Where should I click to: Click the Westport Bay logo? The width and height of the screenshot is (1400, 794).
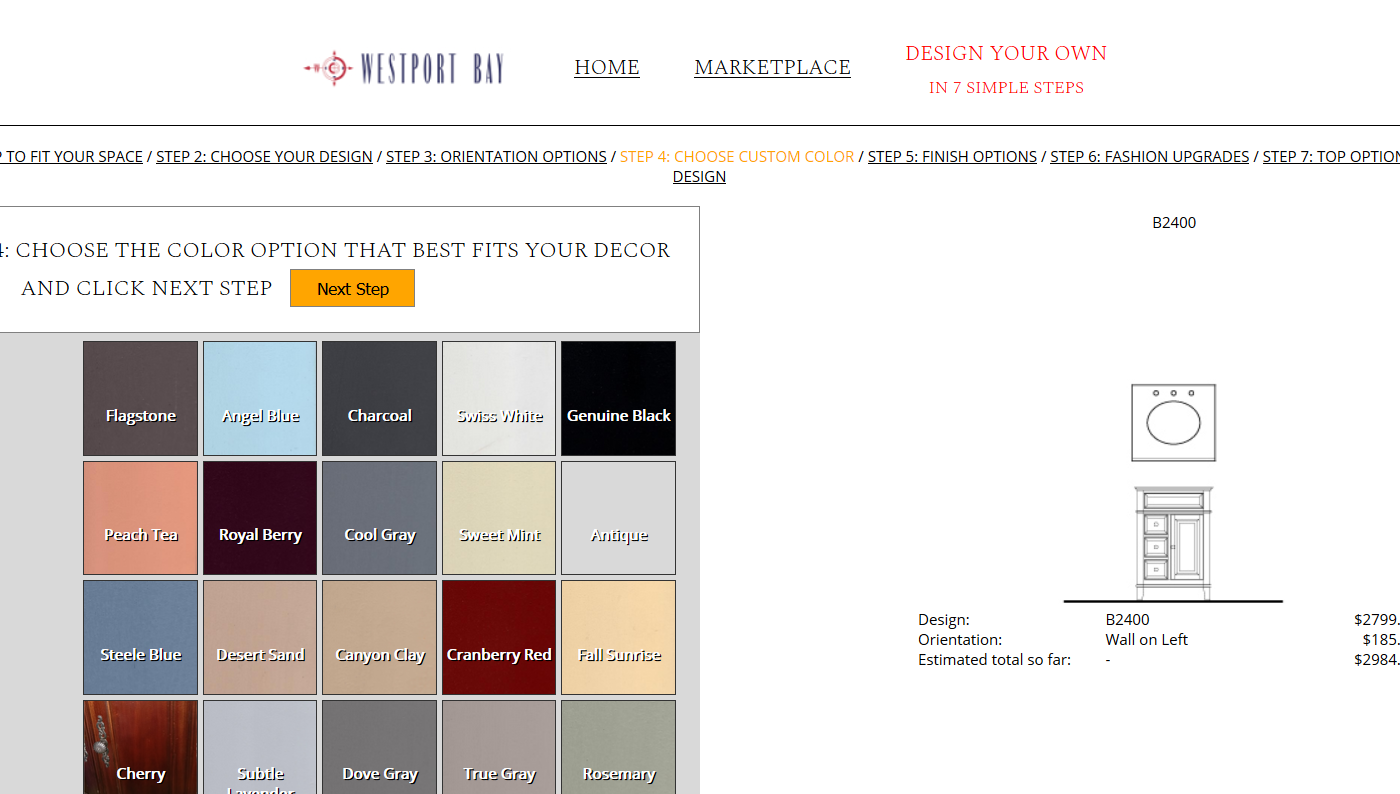tap(404, 68)
